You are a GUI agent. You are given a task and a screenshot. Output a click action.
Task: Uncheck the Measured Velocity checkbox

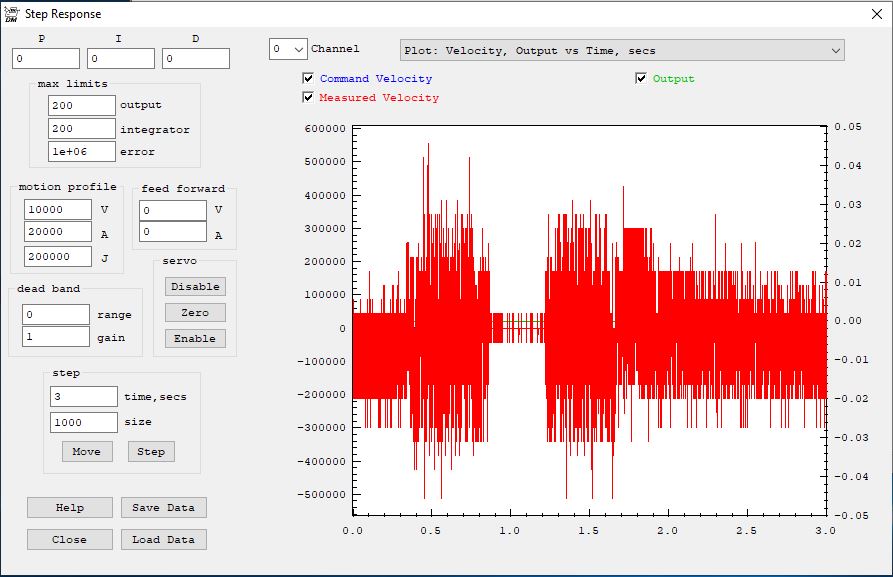tap(309, 98)
